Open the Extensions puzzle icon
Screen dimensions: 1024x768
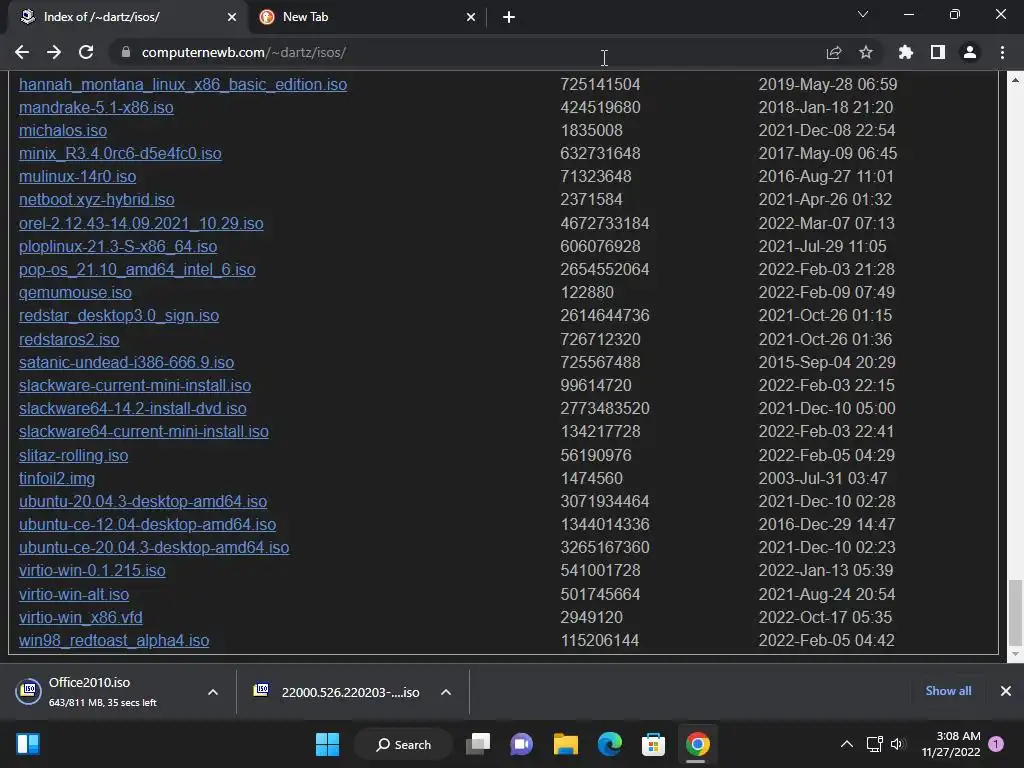point(906,52)
